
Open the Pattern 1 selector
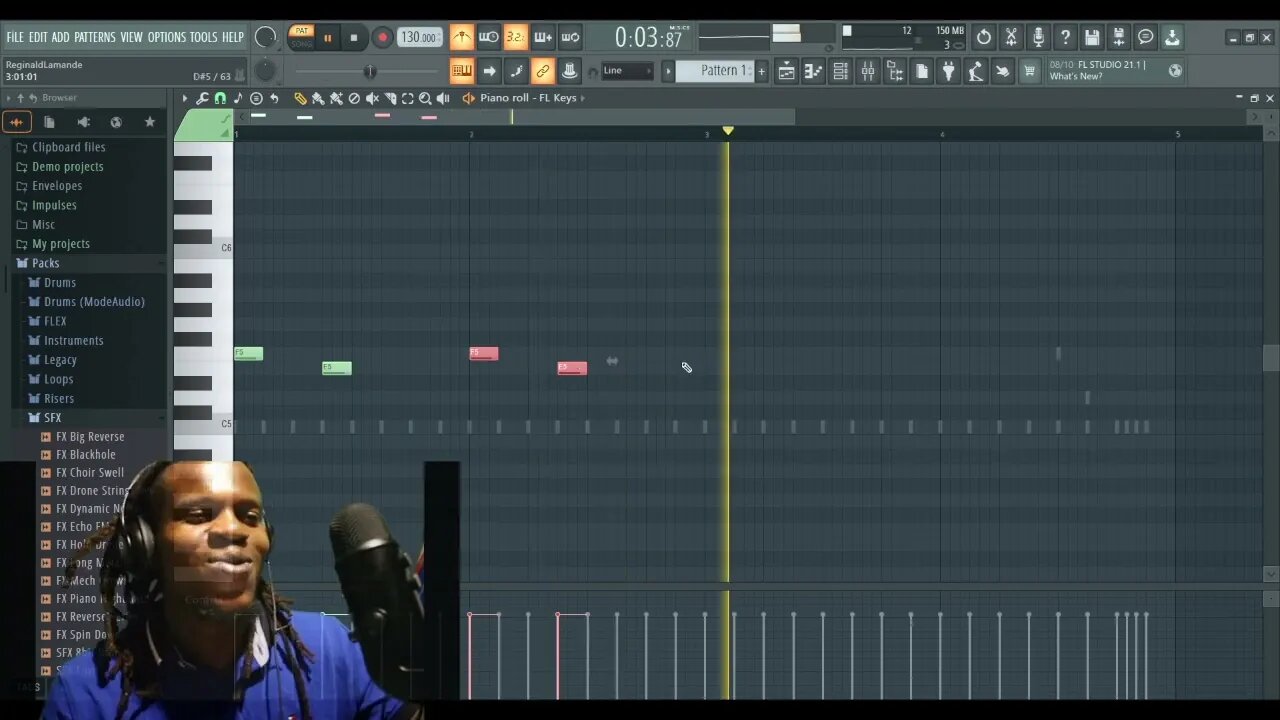(x=715, y=71)
